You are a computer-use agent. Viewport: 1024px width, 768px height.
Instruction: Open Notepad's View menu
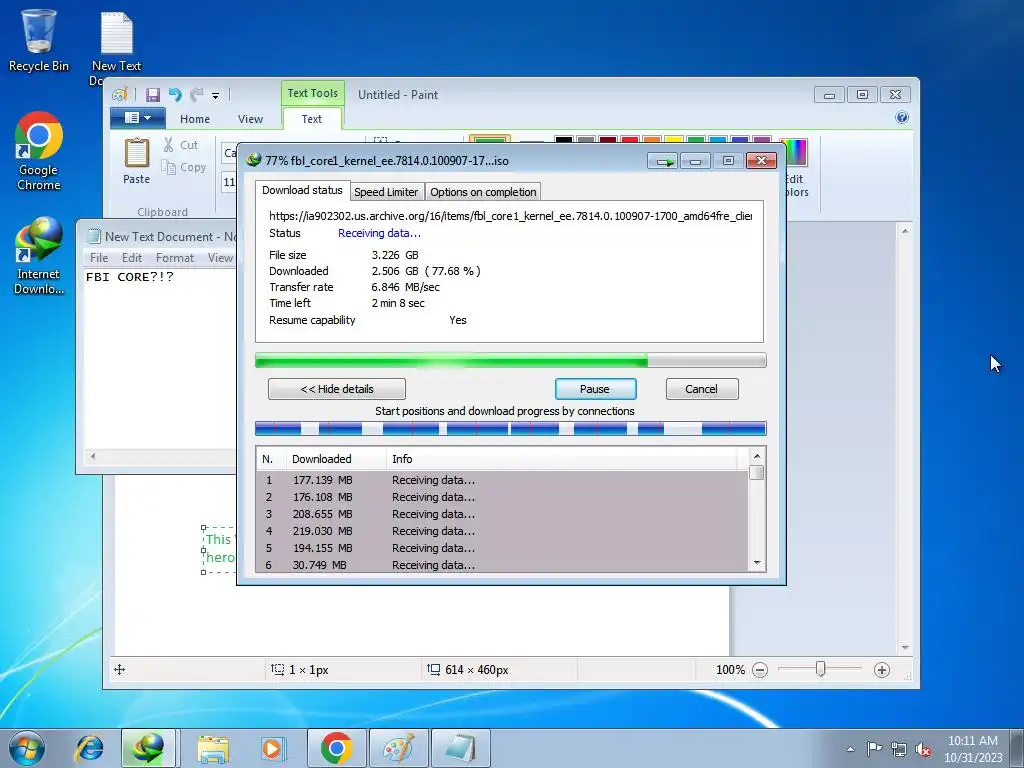click(x=220, y=258)
